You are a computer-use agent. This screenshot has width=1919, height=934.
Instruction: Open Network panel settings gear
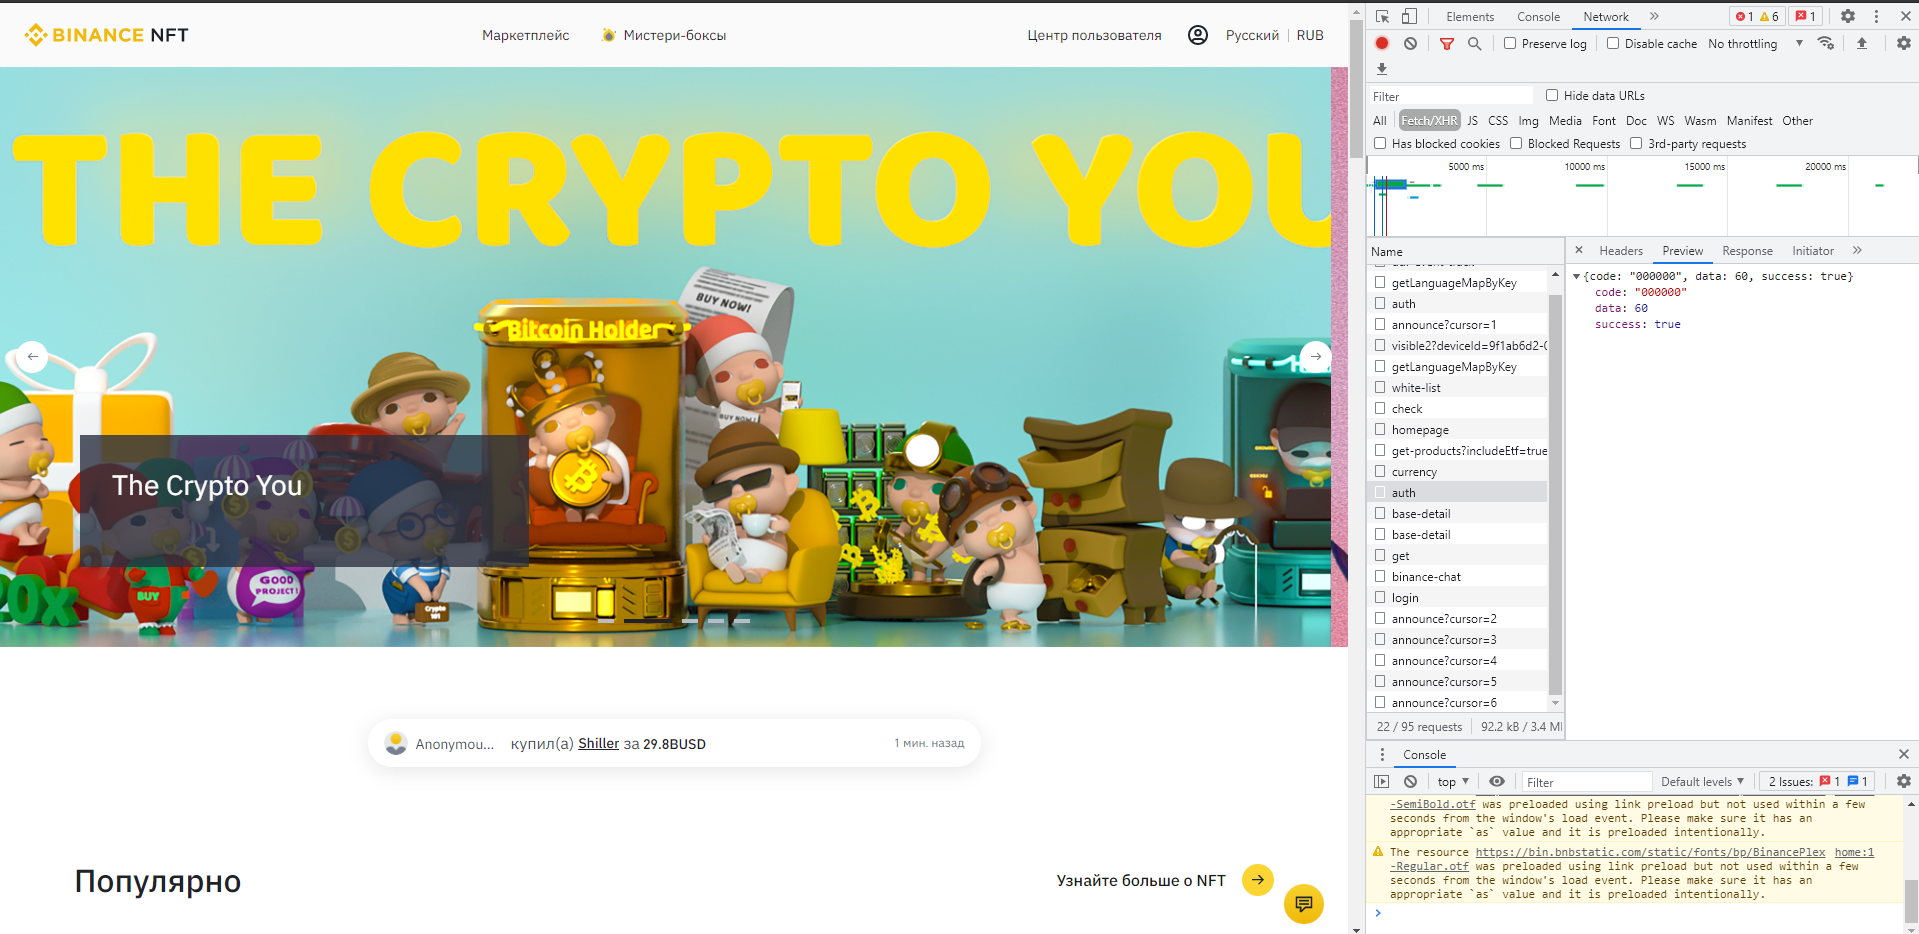click(x=1903, y=43)
